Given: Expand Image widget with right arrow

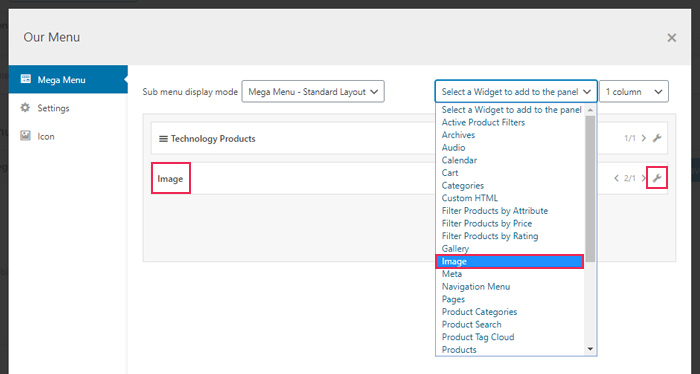Looking at the screenshot, I should [x=643, y=178].
